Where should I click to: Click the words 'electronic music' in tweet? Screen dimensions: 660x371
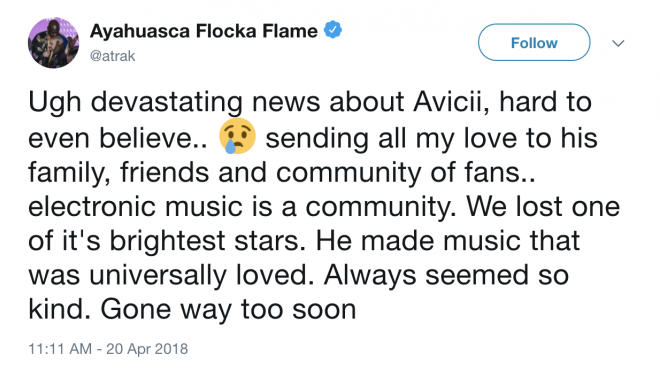coord(136,207)
